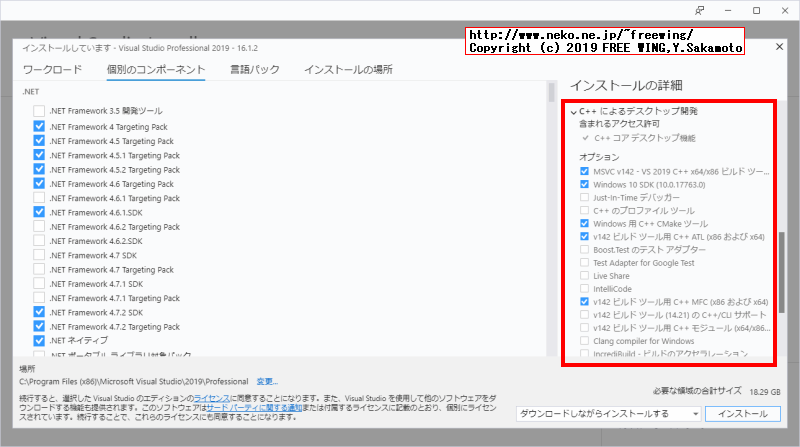This screenshot has height=447, width=800.
Task: Open ダウンロードしながらインストールする dropdown
Action: click(x=609, y=414)
